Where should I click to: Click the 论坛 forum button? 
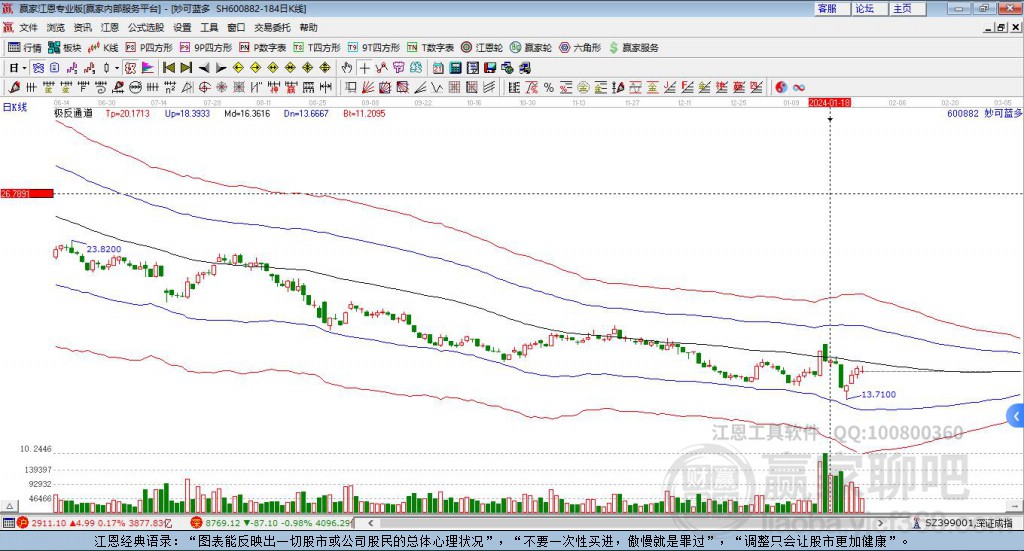point(865,8)
